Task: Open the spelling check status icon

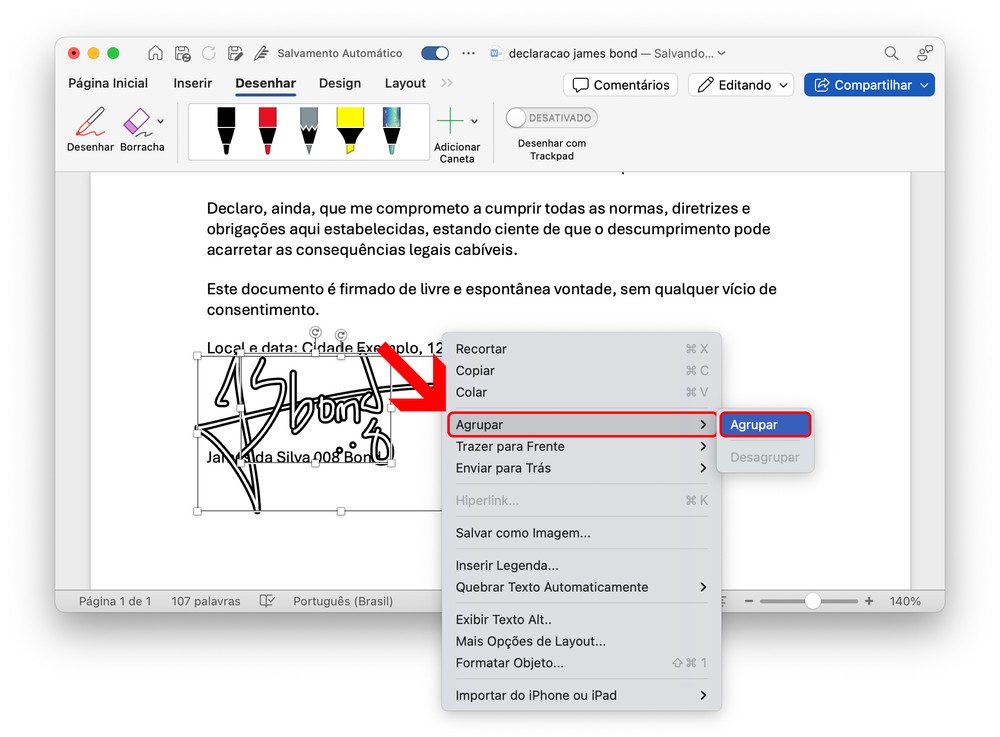Action: point(267,601)
